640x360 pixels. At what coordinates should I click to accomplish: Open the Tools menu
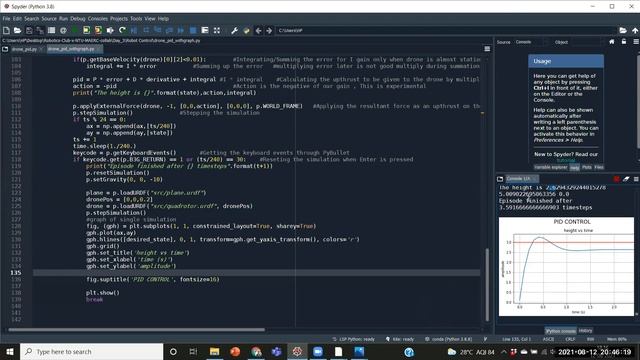(136, 19)
